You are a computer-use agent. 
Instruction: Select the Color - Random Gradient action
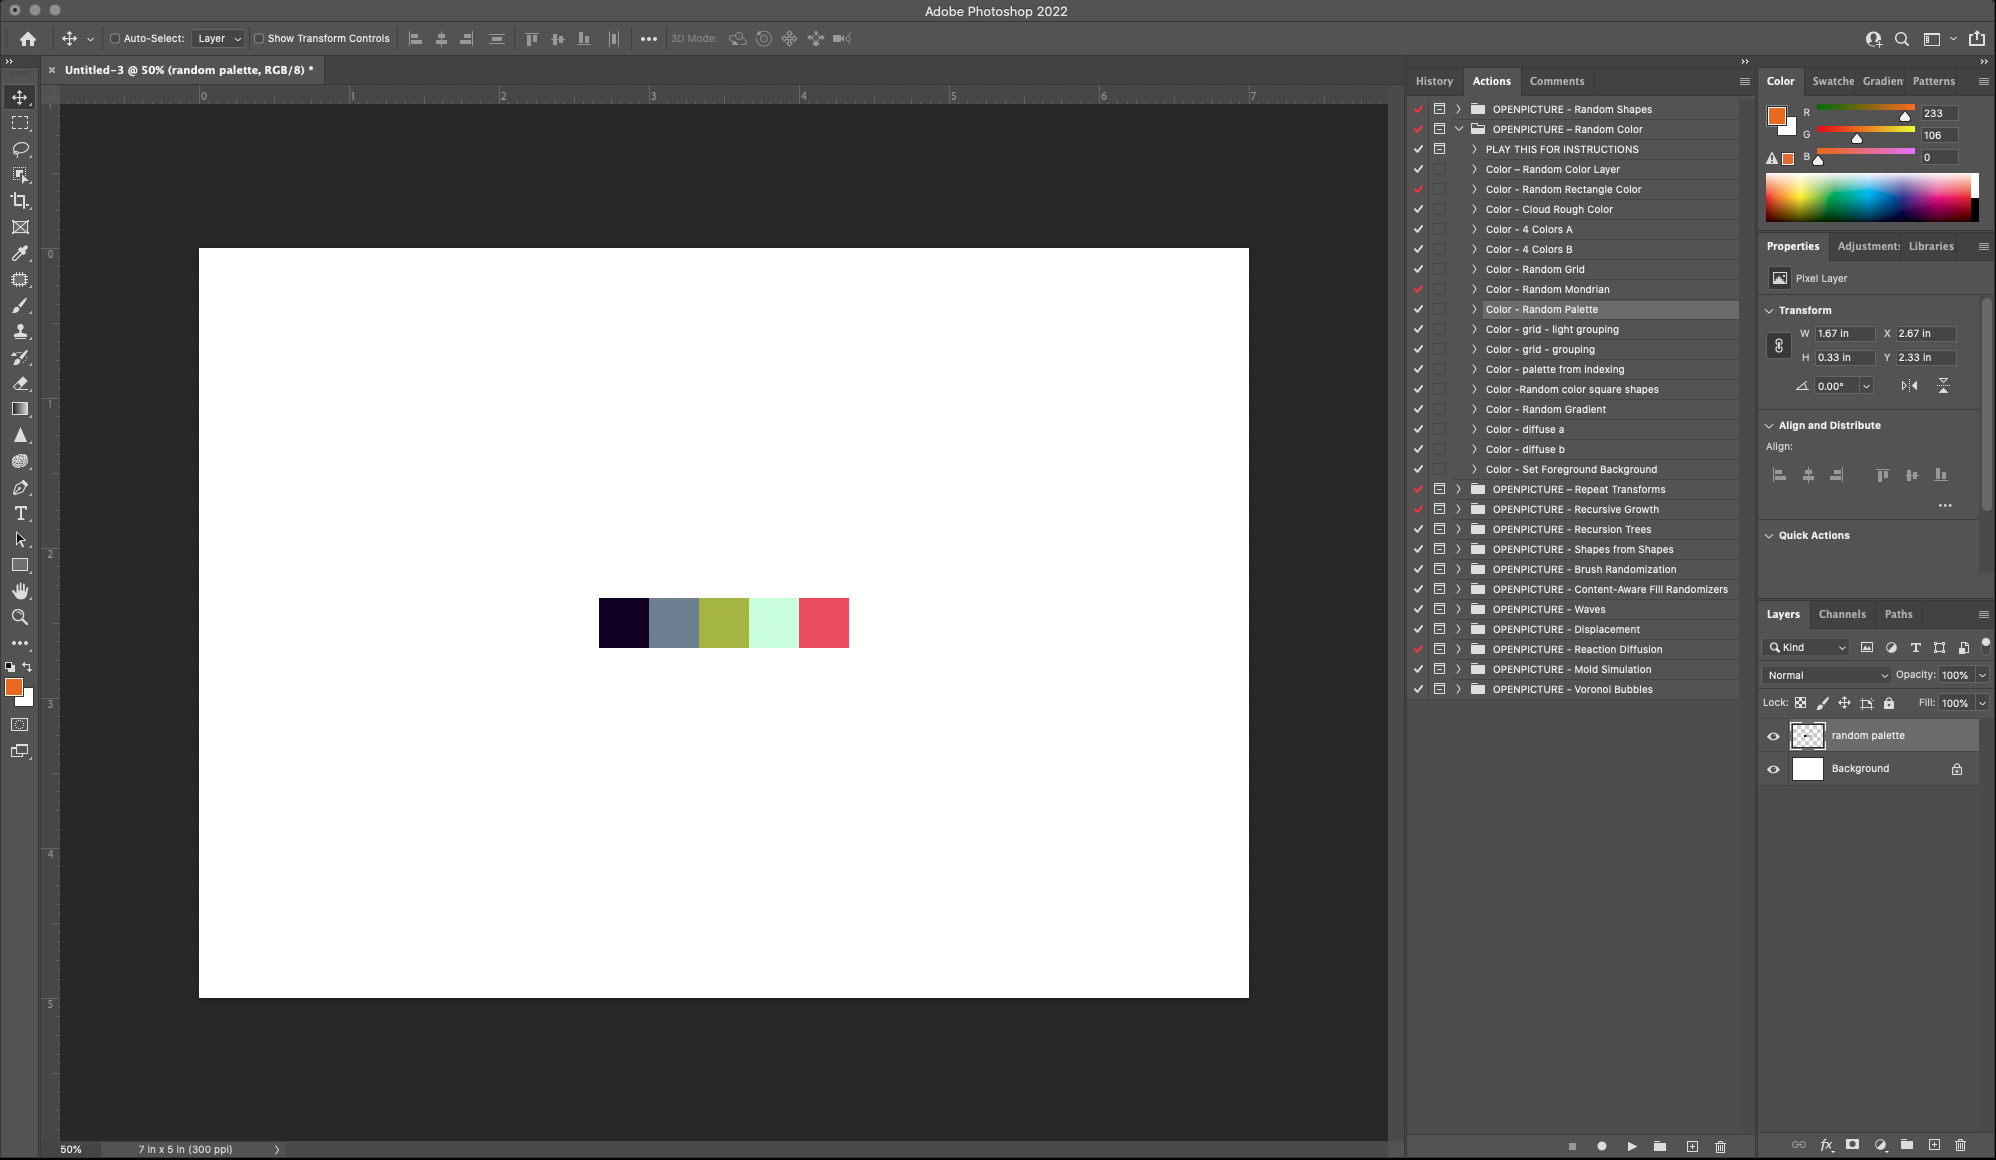(1545, 409)
